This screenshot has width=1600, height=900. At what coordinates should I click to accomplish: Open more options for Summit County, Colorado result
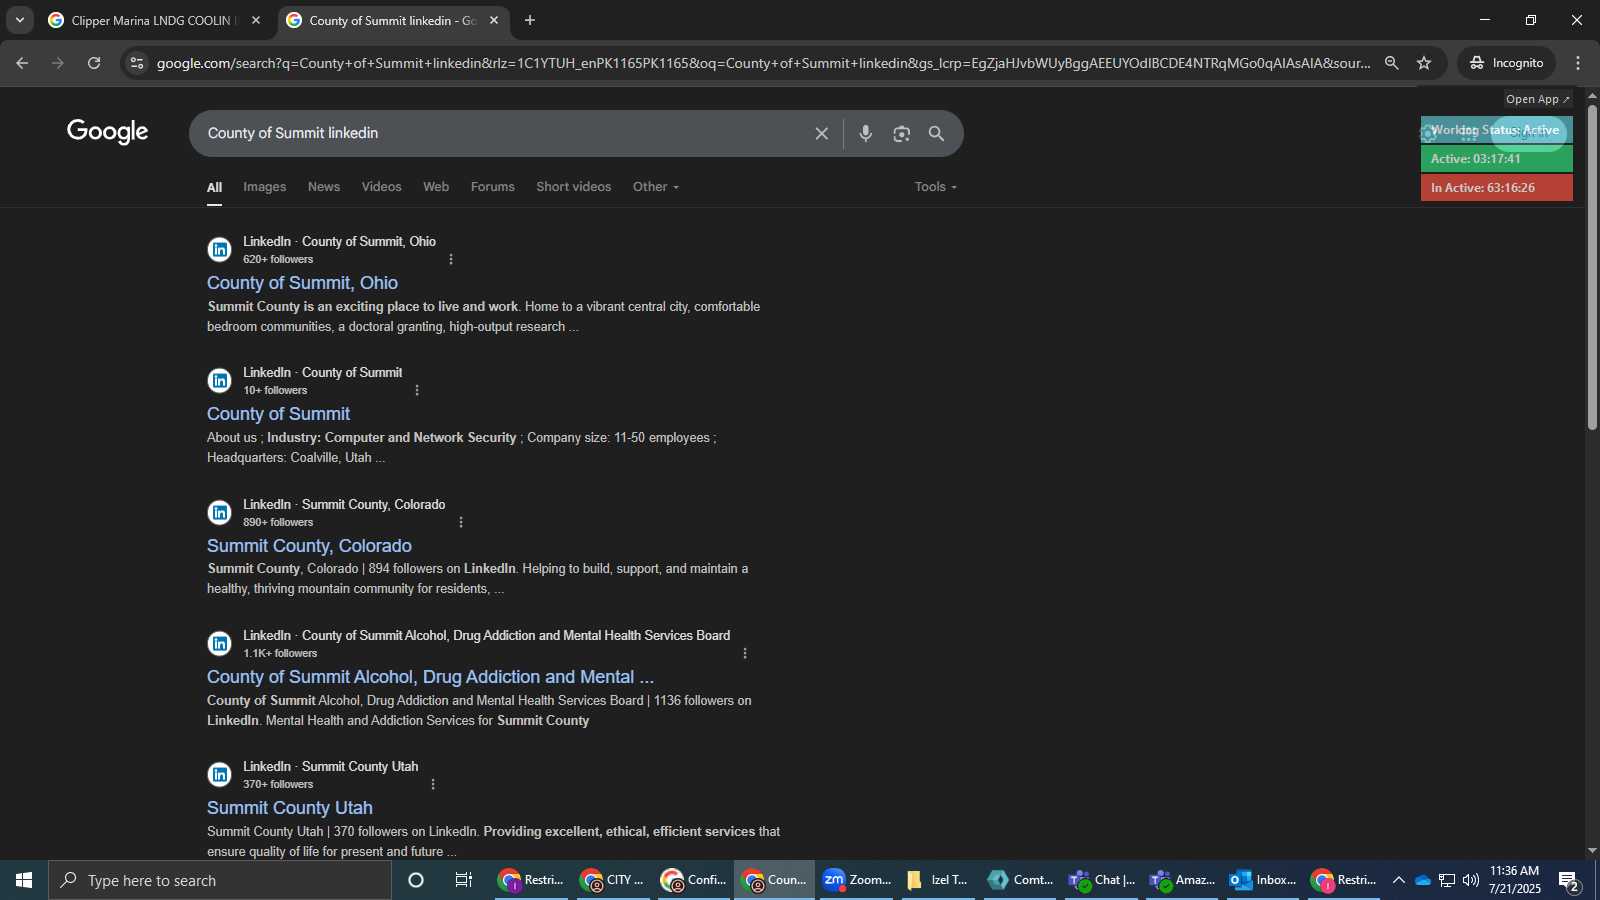tap(461, 522)
